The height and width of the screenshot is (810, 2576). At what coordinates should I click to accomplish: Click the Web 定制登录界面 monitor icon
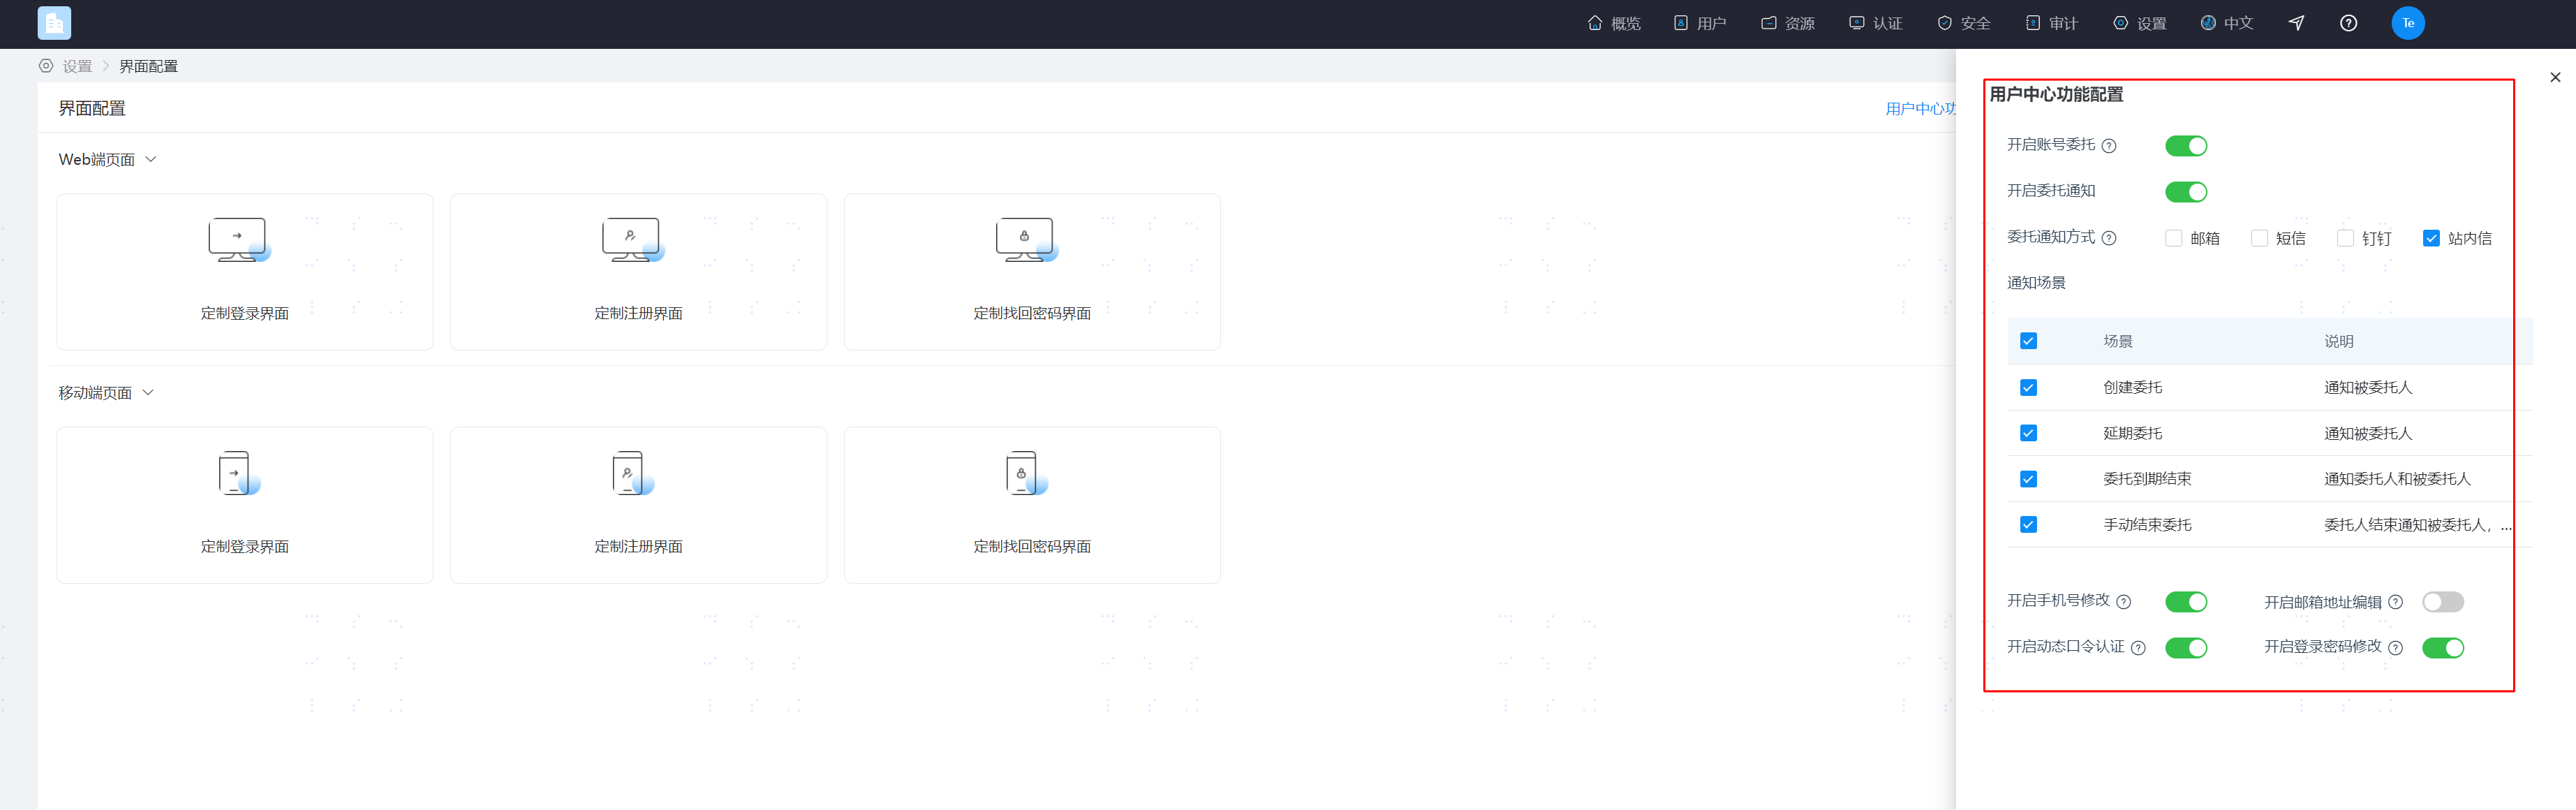coord(239,240)
